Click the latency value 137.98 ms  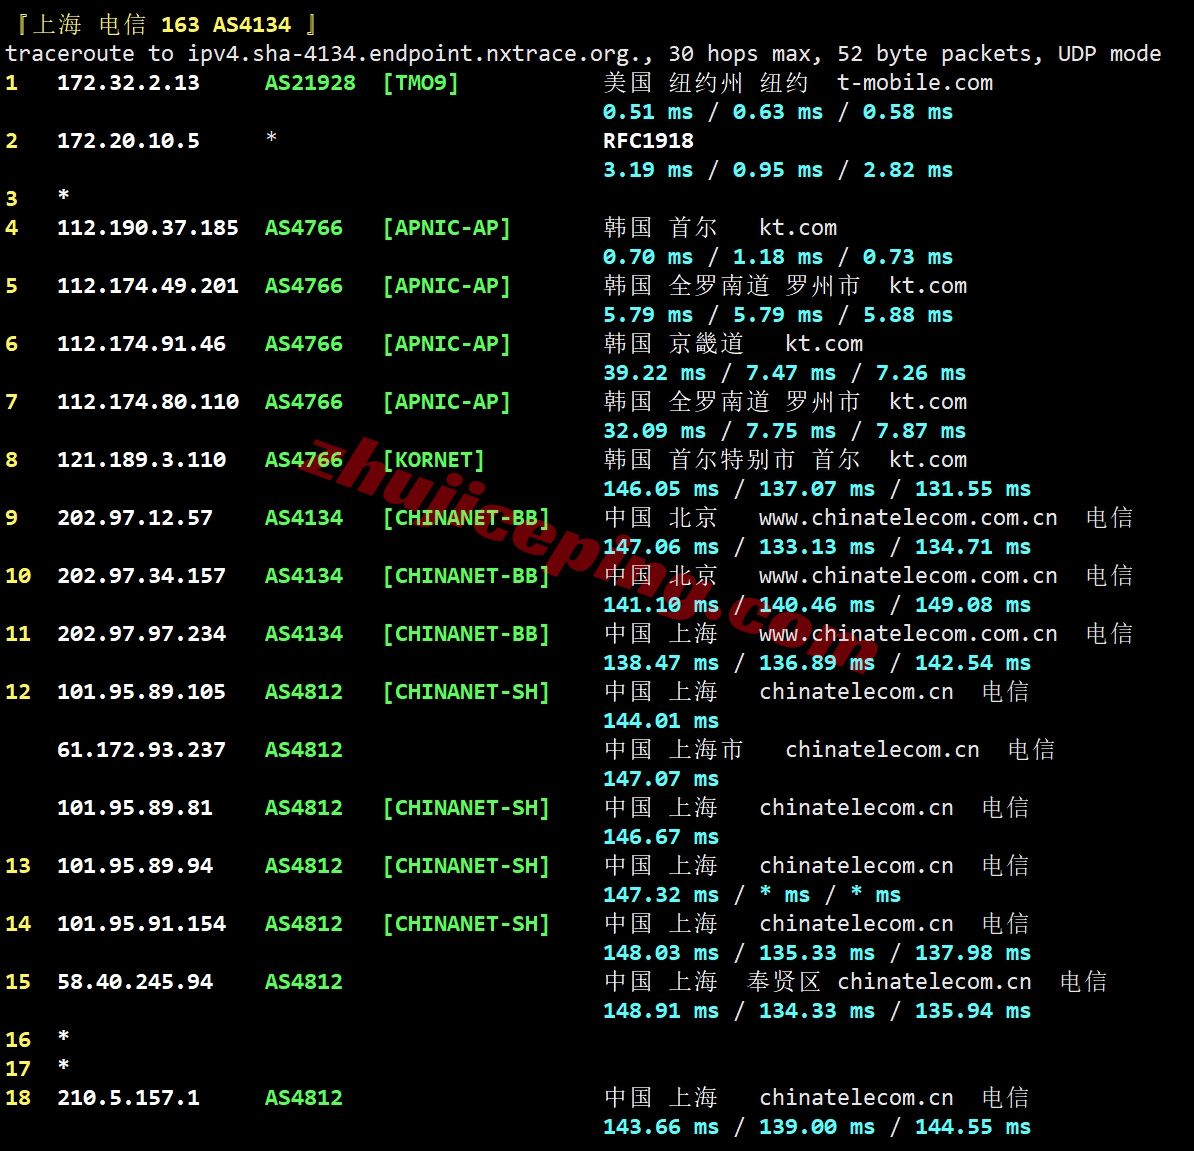[x=972, y=953]
